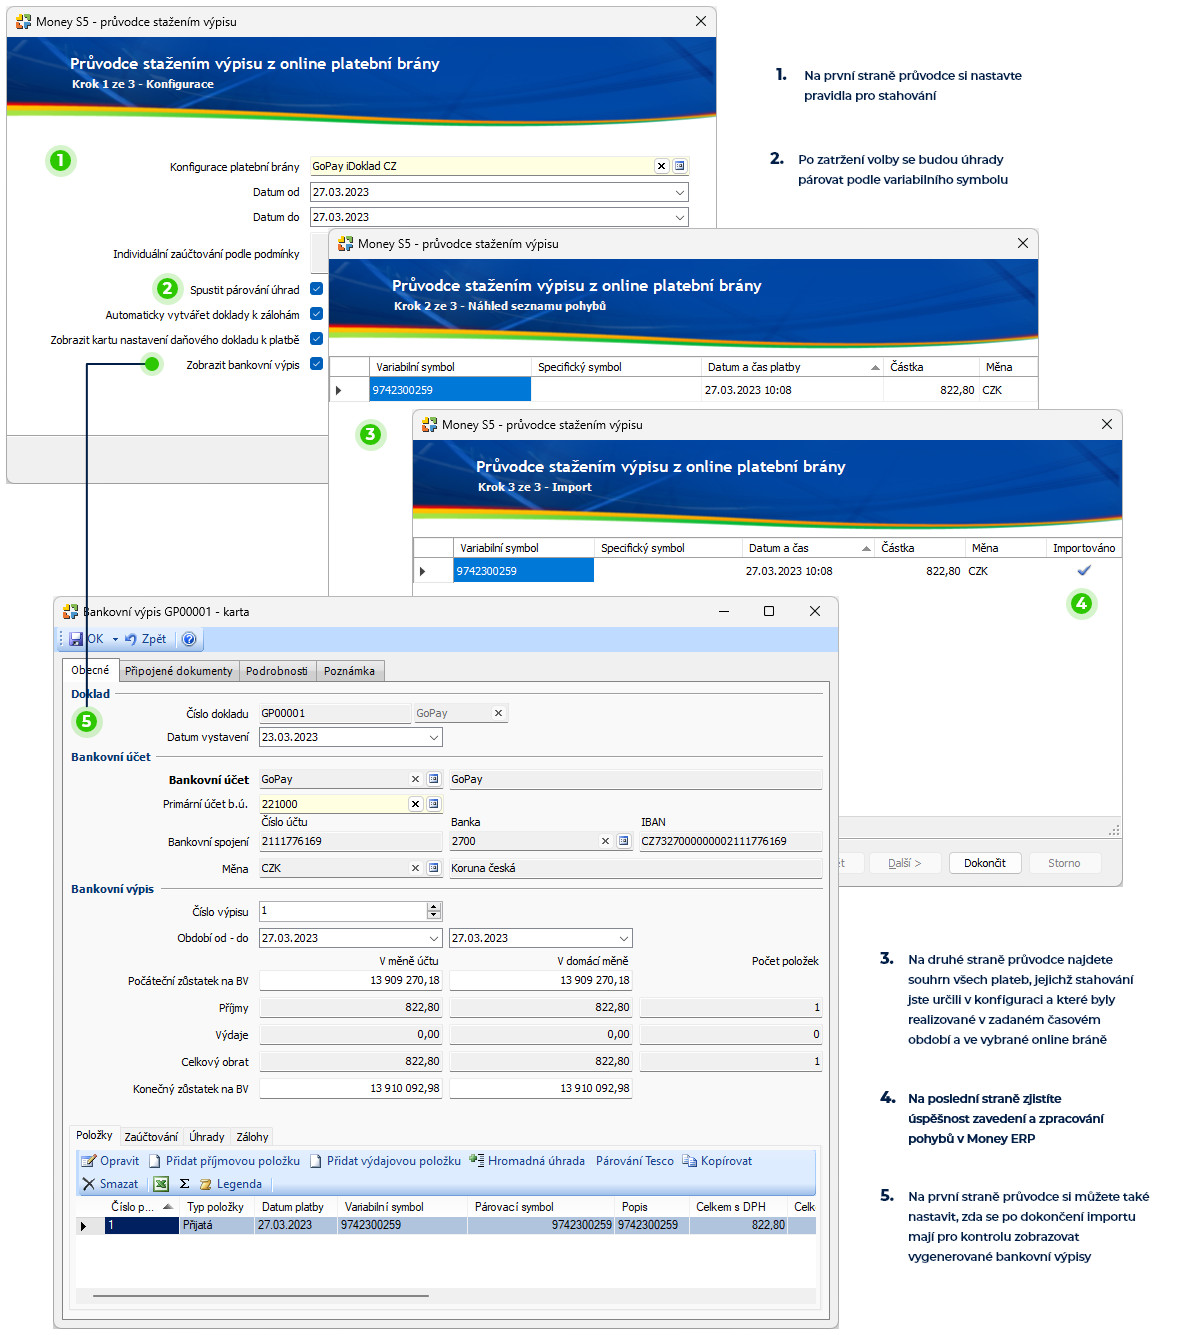1192x1335 pixels.
Task: Select row 9742300259 in step 2 list
Action: coord(682,390)
